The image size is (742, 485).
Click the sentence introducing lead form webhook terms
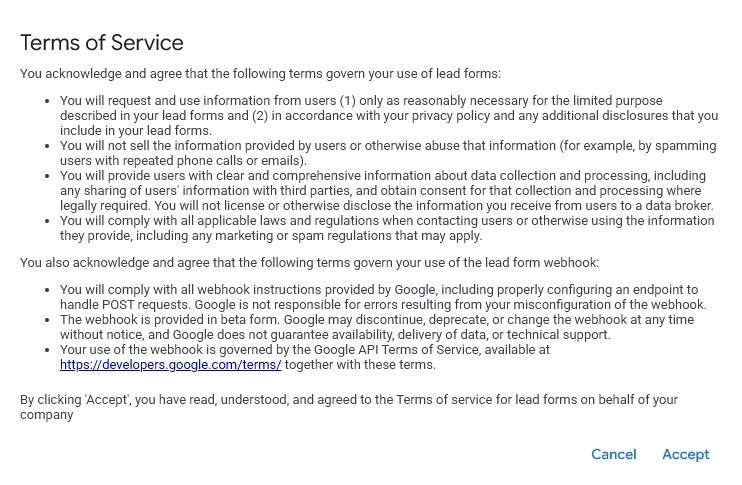point(309,263)
